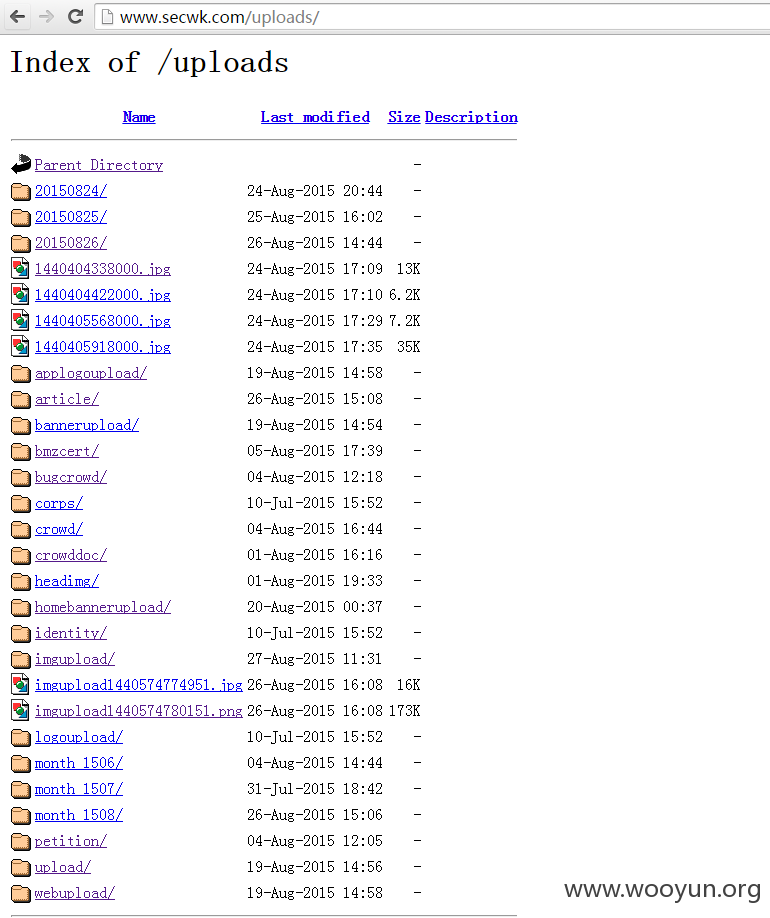Open the 20150825/ folder link

[x=71, y=217]
